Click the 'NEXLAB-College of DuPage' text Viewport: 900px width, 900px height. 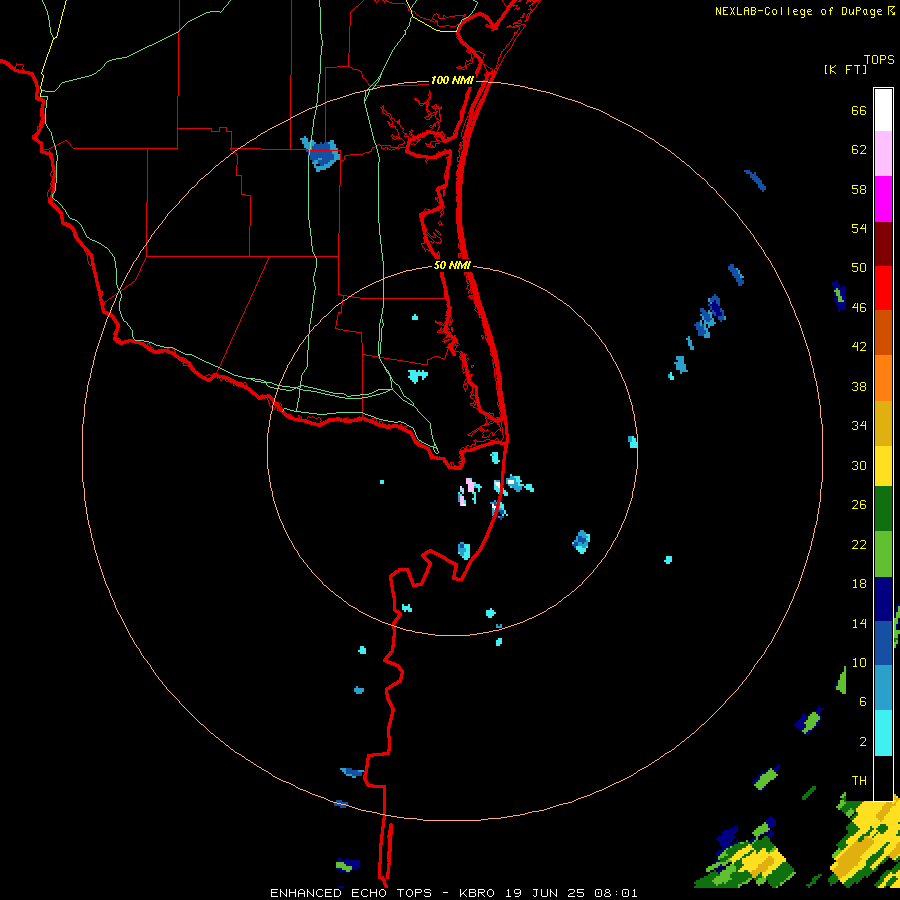click(x=798, y=11)
